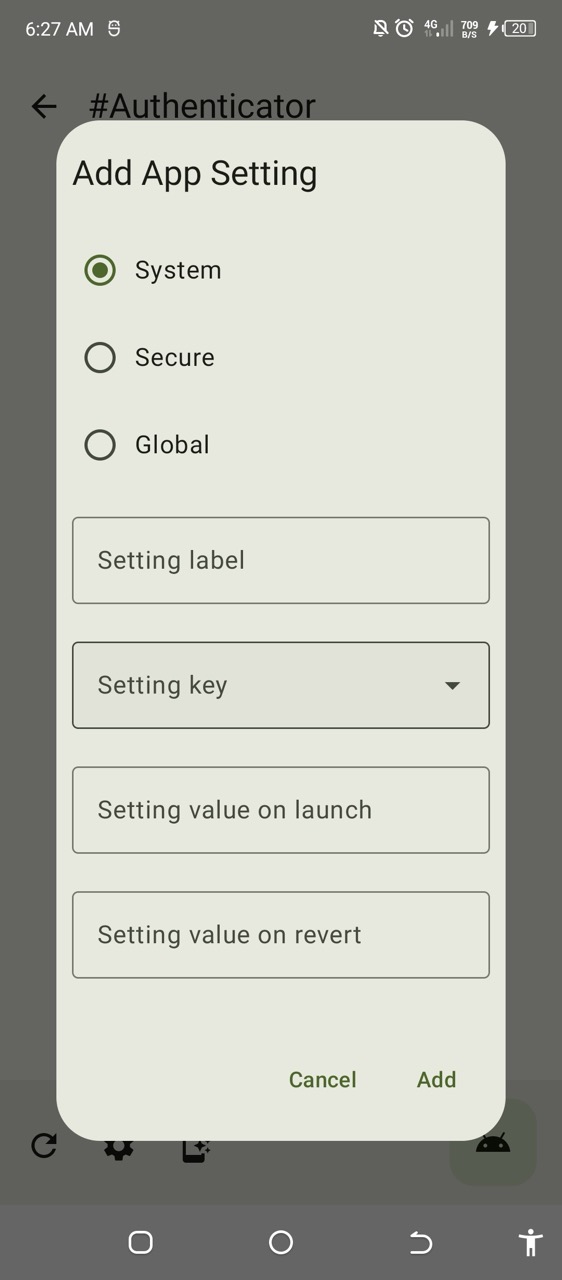Tap the Android robot floating button
Image resolution: width=562 pixels, height=1280 pixels.
(x=493, y=1142)
